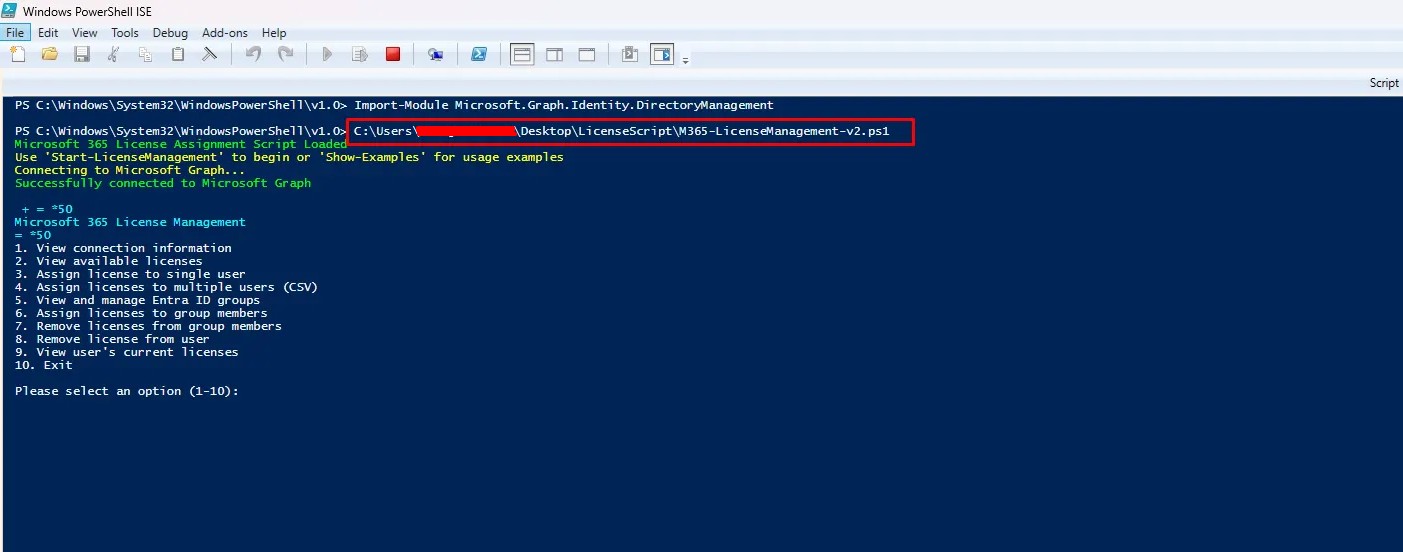Image resolution: width=1403 pixels, height=552 pixels.
Task: Expand the Script pane
Action: [1383, 83]
